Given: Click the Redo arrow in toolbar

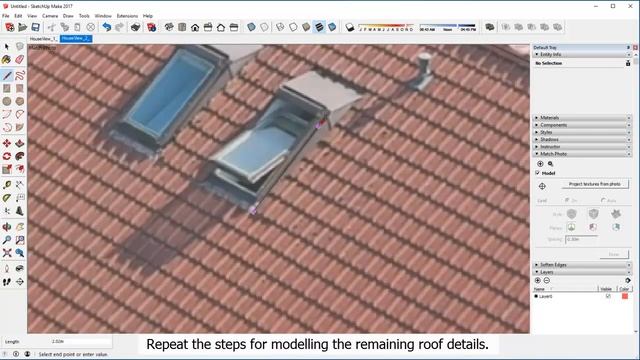Looking at the screenshot, I should [119, 27].
